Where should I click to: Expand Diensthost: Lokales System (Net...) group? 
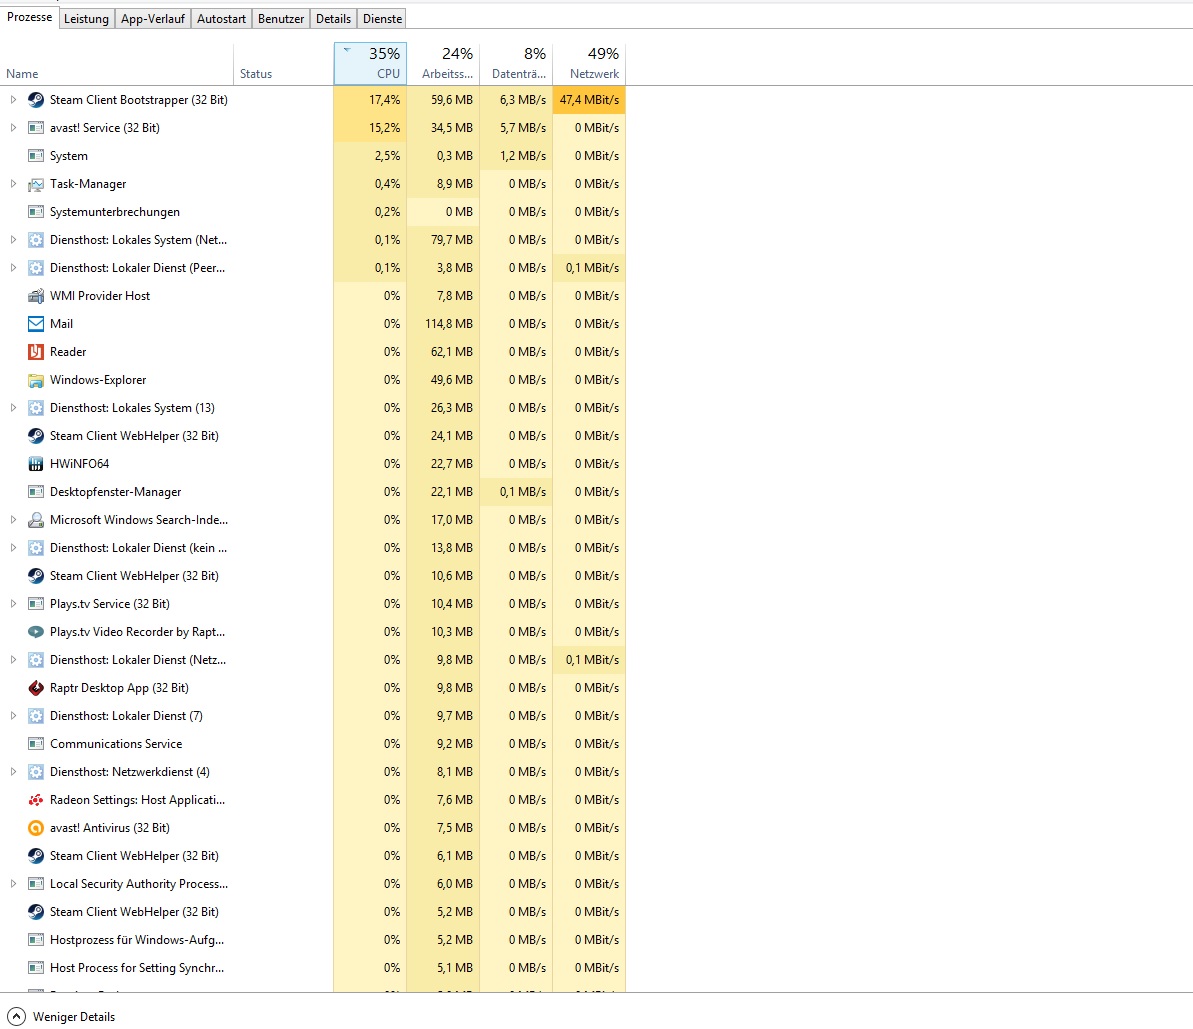tap(13, 240)
